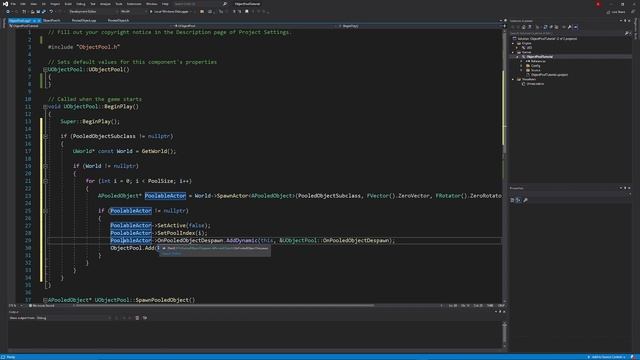Viewport: 640px width, 360px height.
Task: Open the Extensions menu
Action: (x=134, y=4)
